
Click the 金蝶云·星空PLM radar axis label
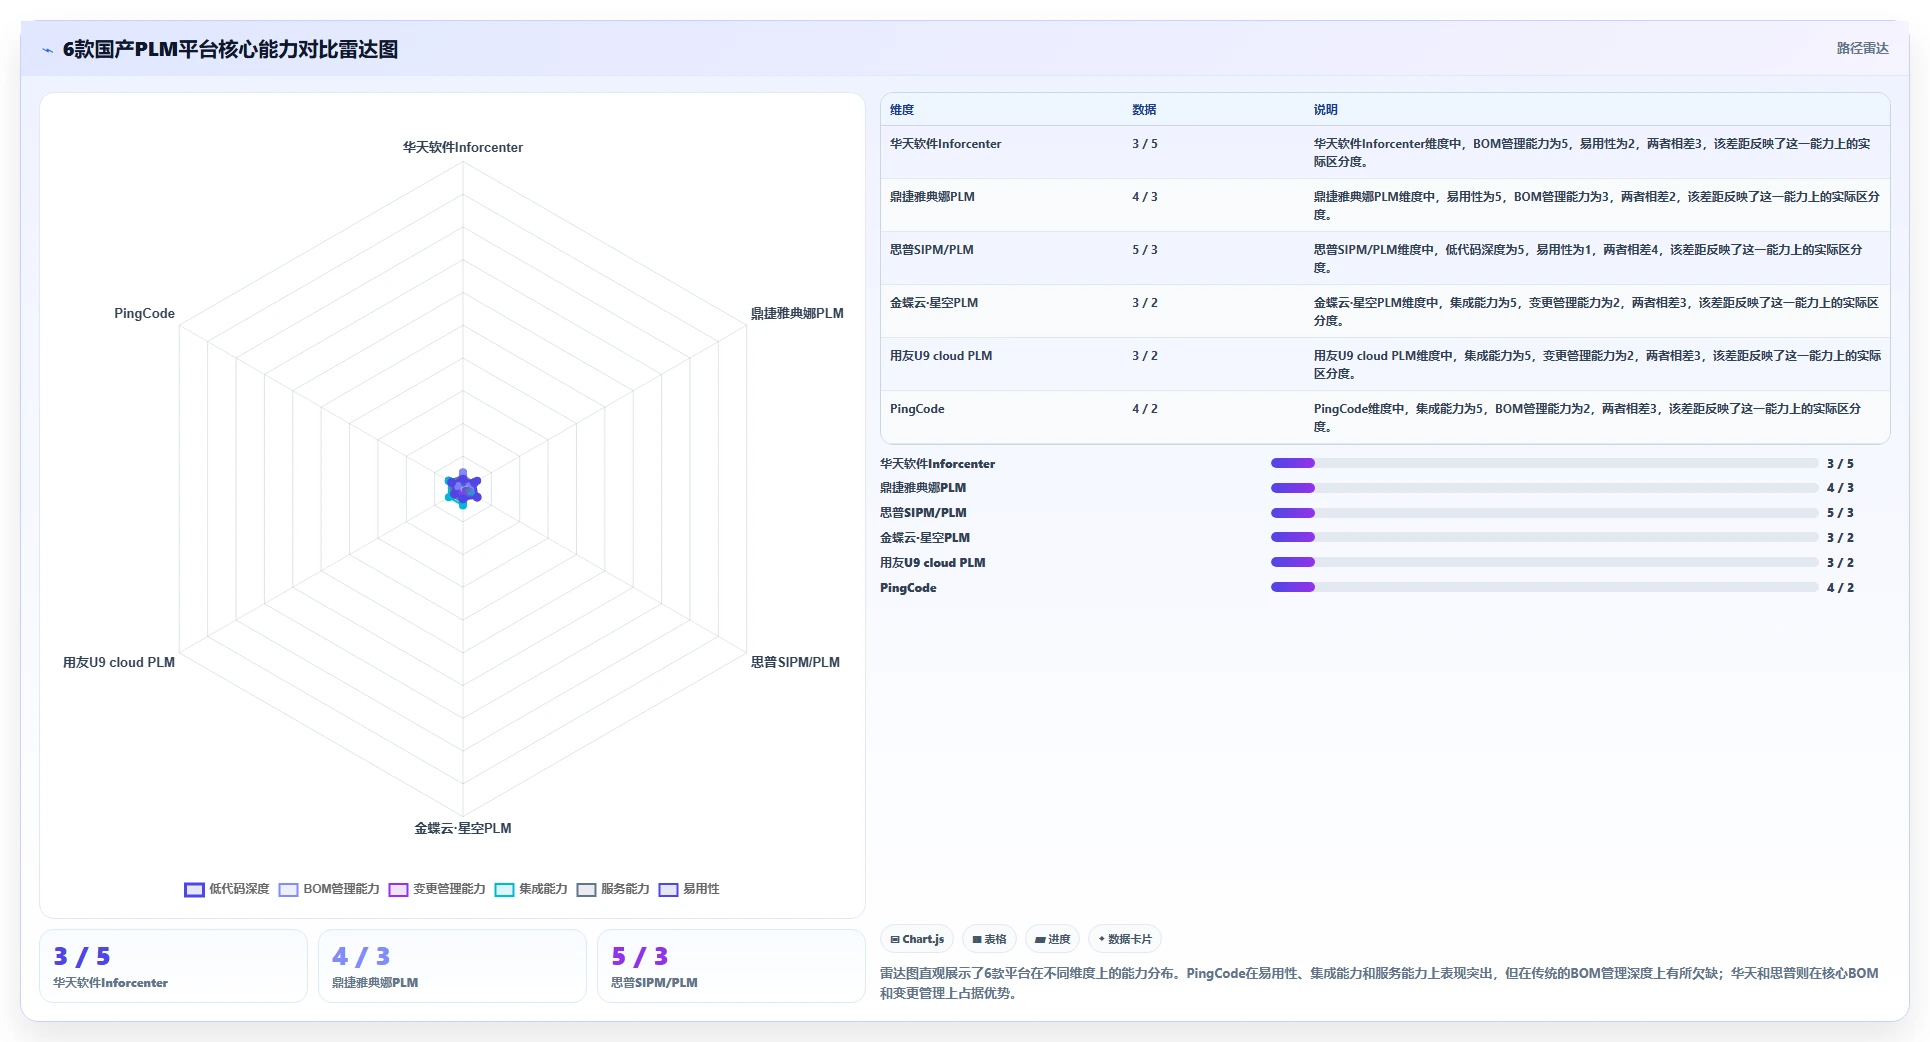[463, 828]
